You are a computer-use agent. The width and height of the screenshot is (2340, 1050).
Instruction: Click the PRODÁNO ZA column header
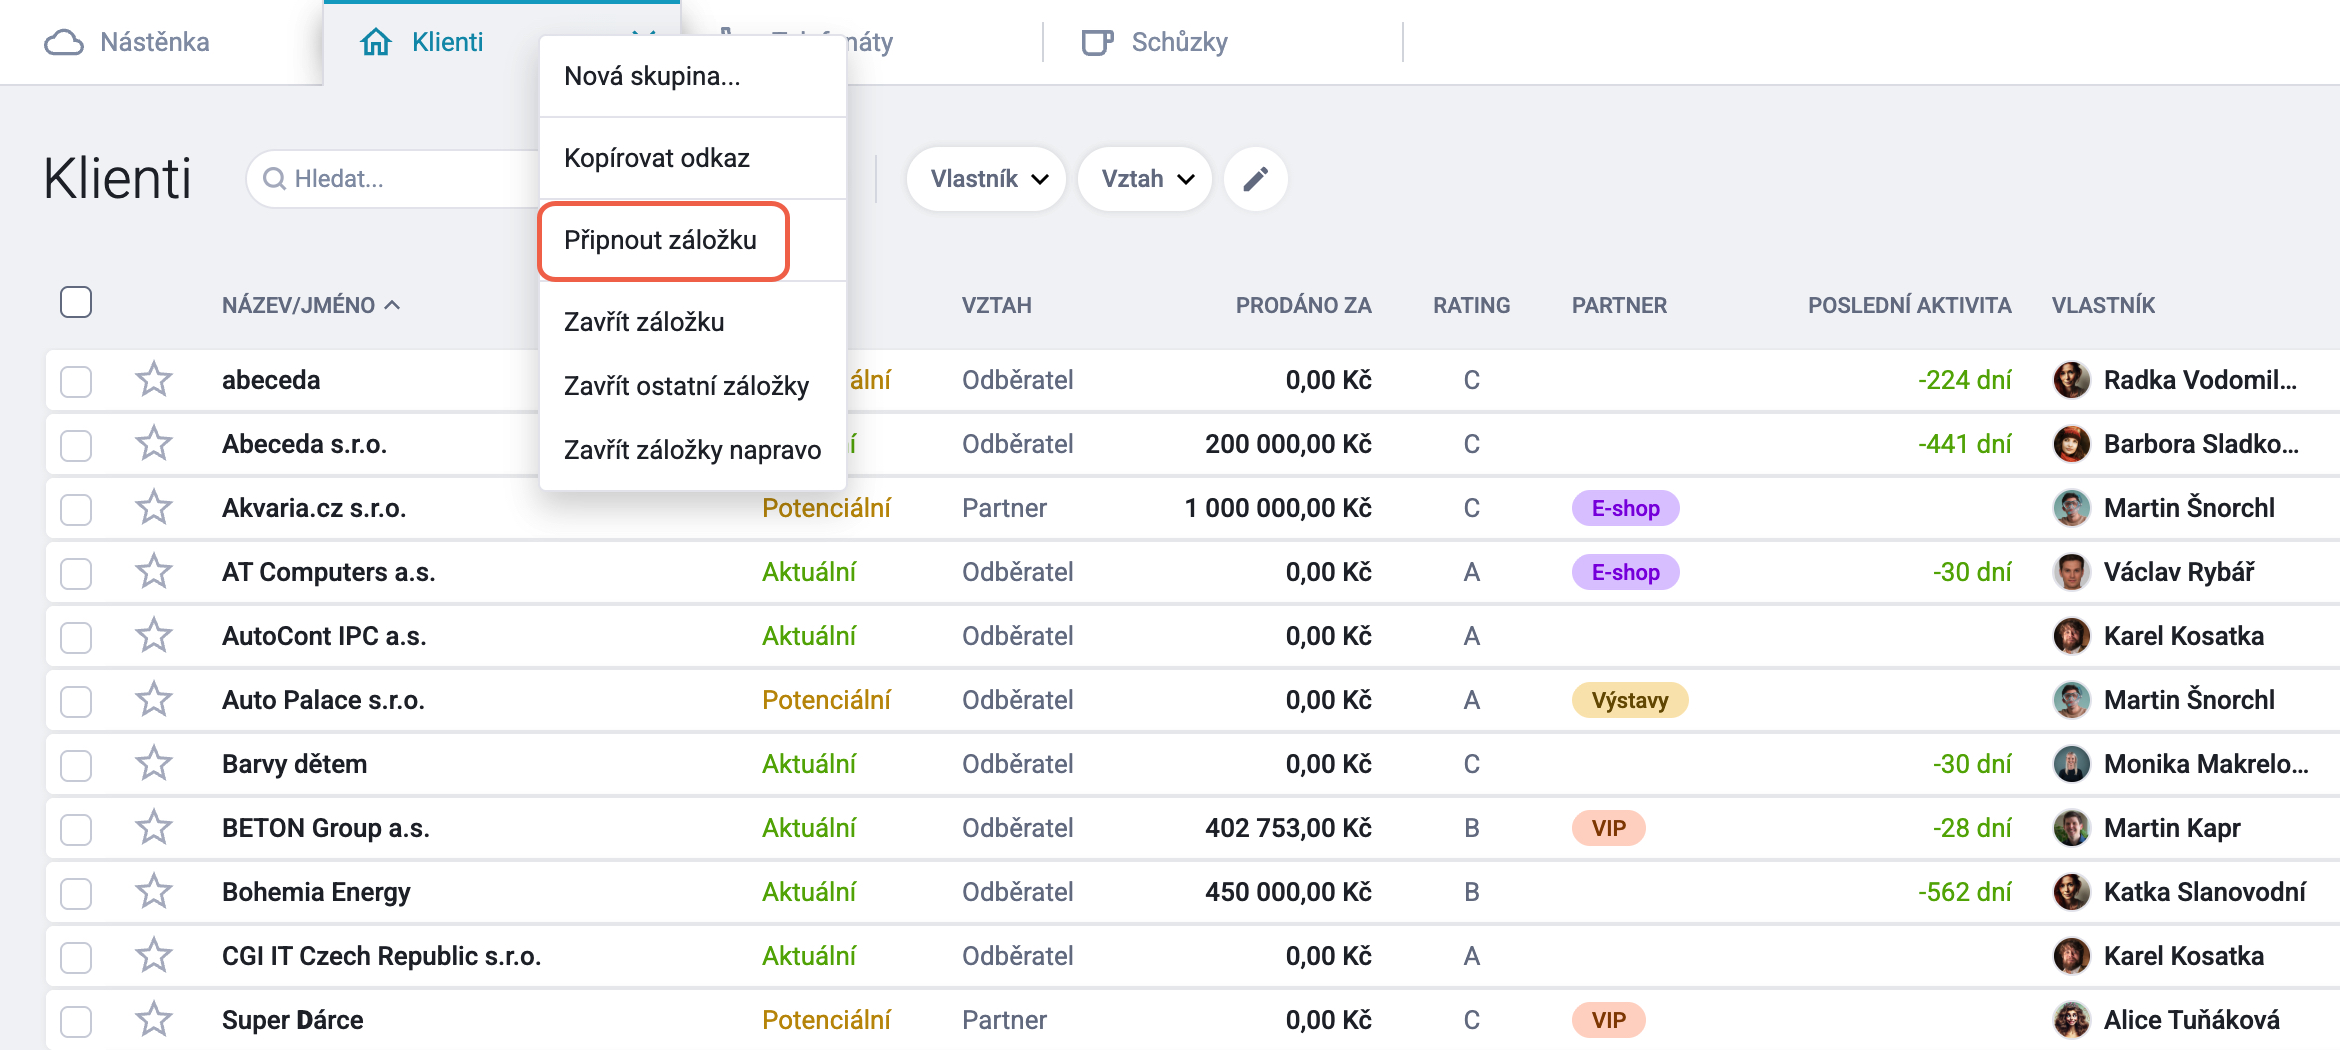pos(1303,305)
